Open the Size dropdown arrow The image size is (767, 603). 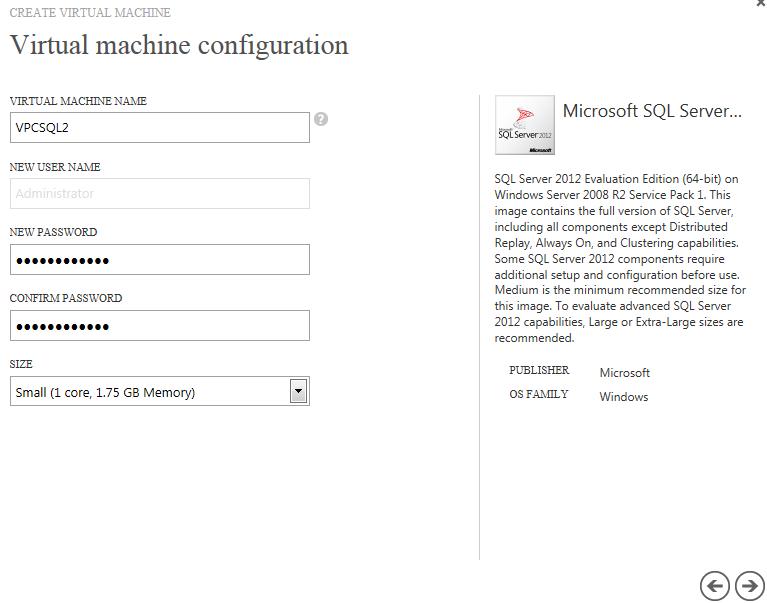click(298, 391)
